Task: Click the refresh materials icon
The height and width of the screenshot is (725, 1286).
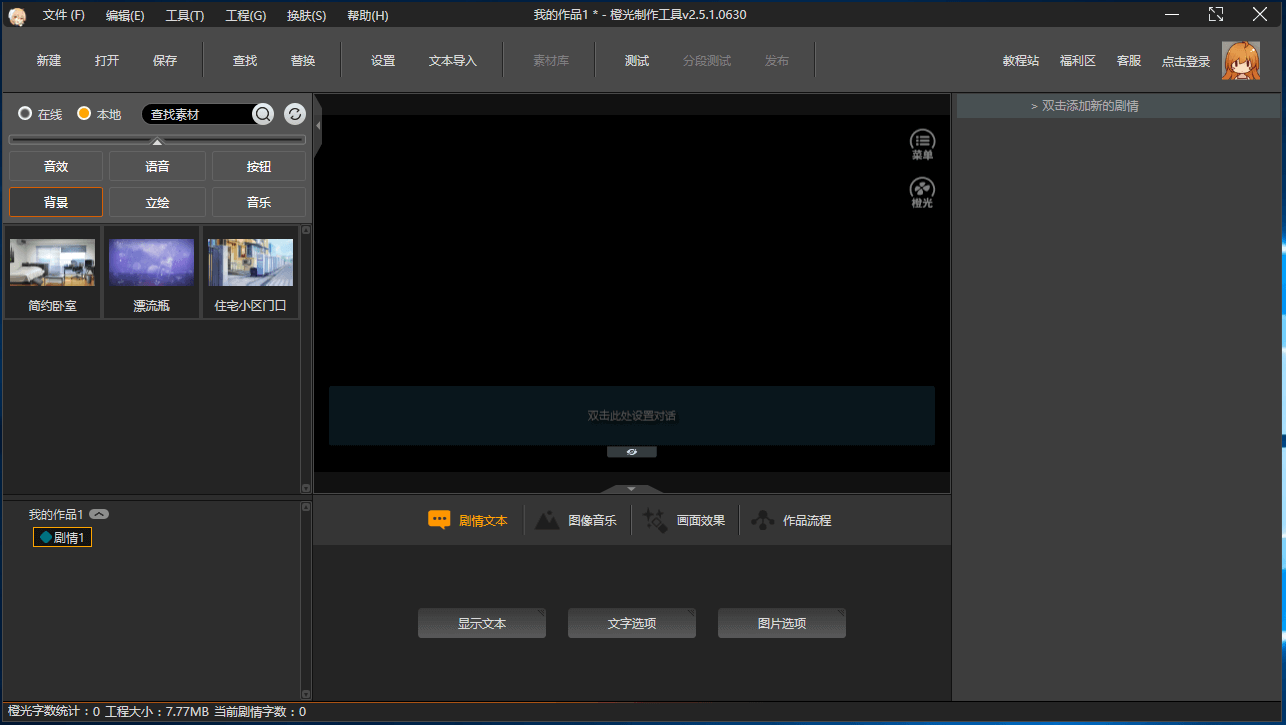Action: click(x=295, y=114)
